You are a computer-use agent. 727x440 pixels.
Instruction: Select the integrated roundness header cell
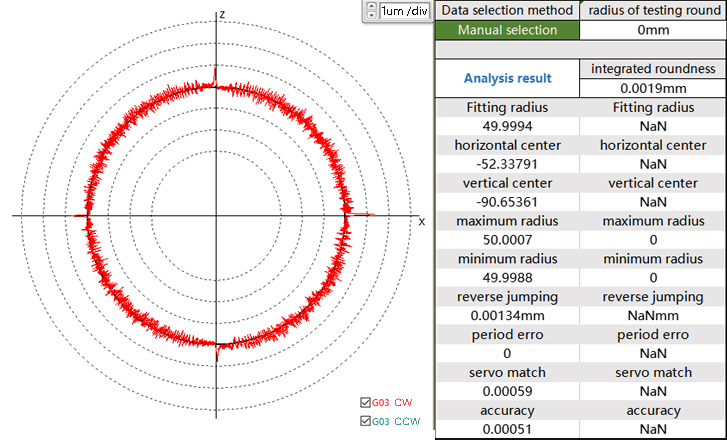[652, 69]
